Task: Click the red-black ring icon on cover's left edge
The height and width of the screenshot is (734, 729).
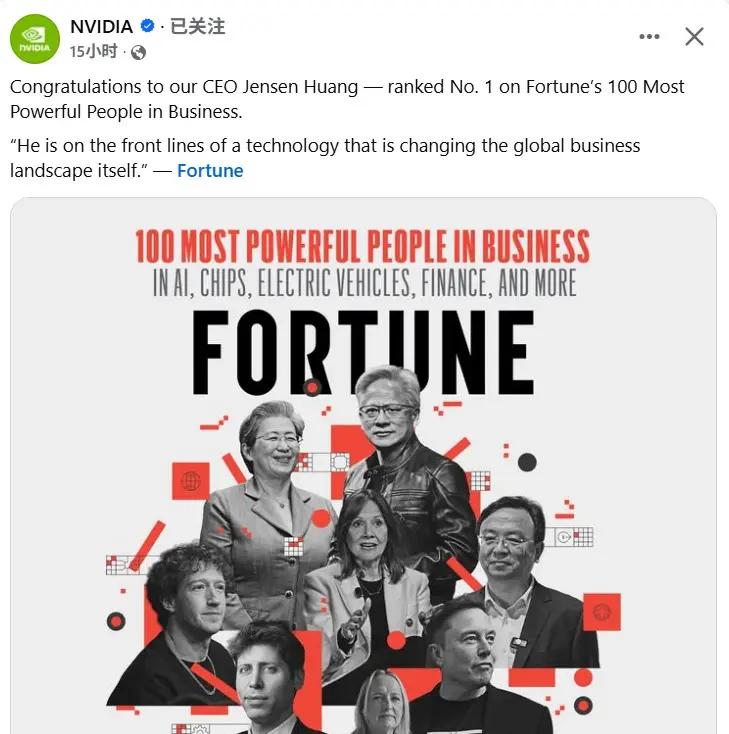Action: [x=116, y=622]
